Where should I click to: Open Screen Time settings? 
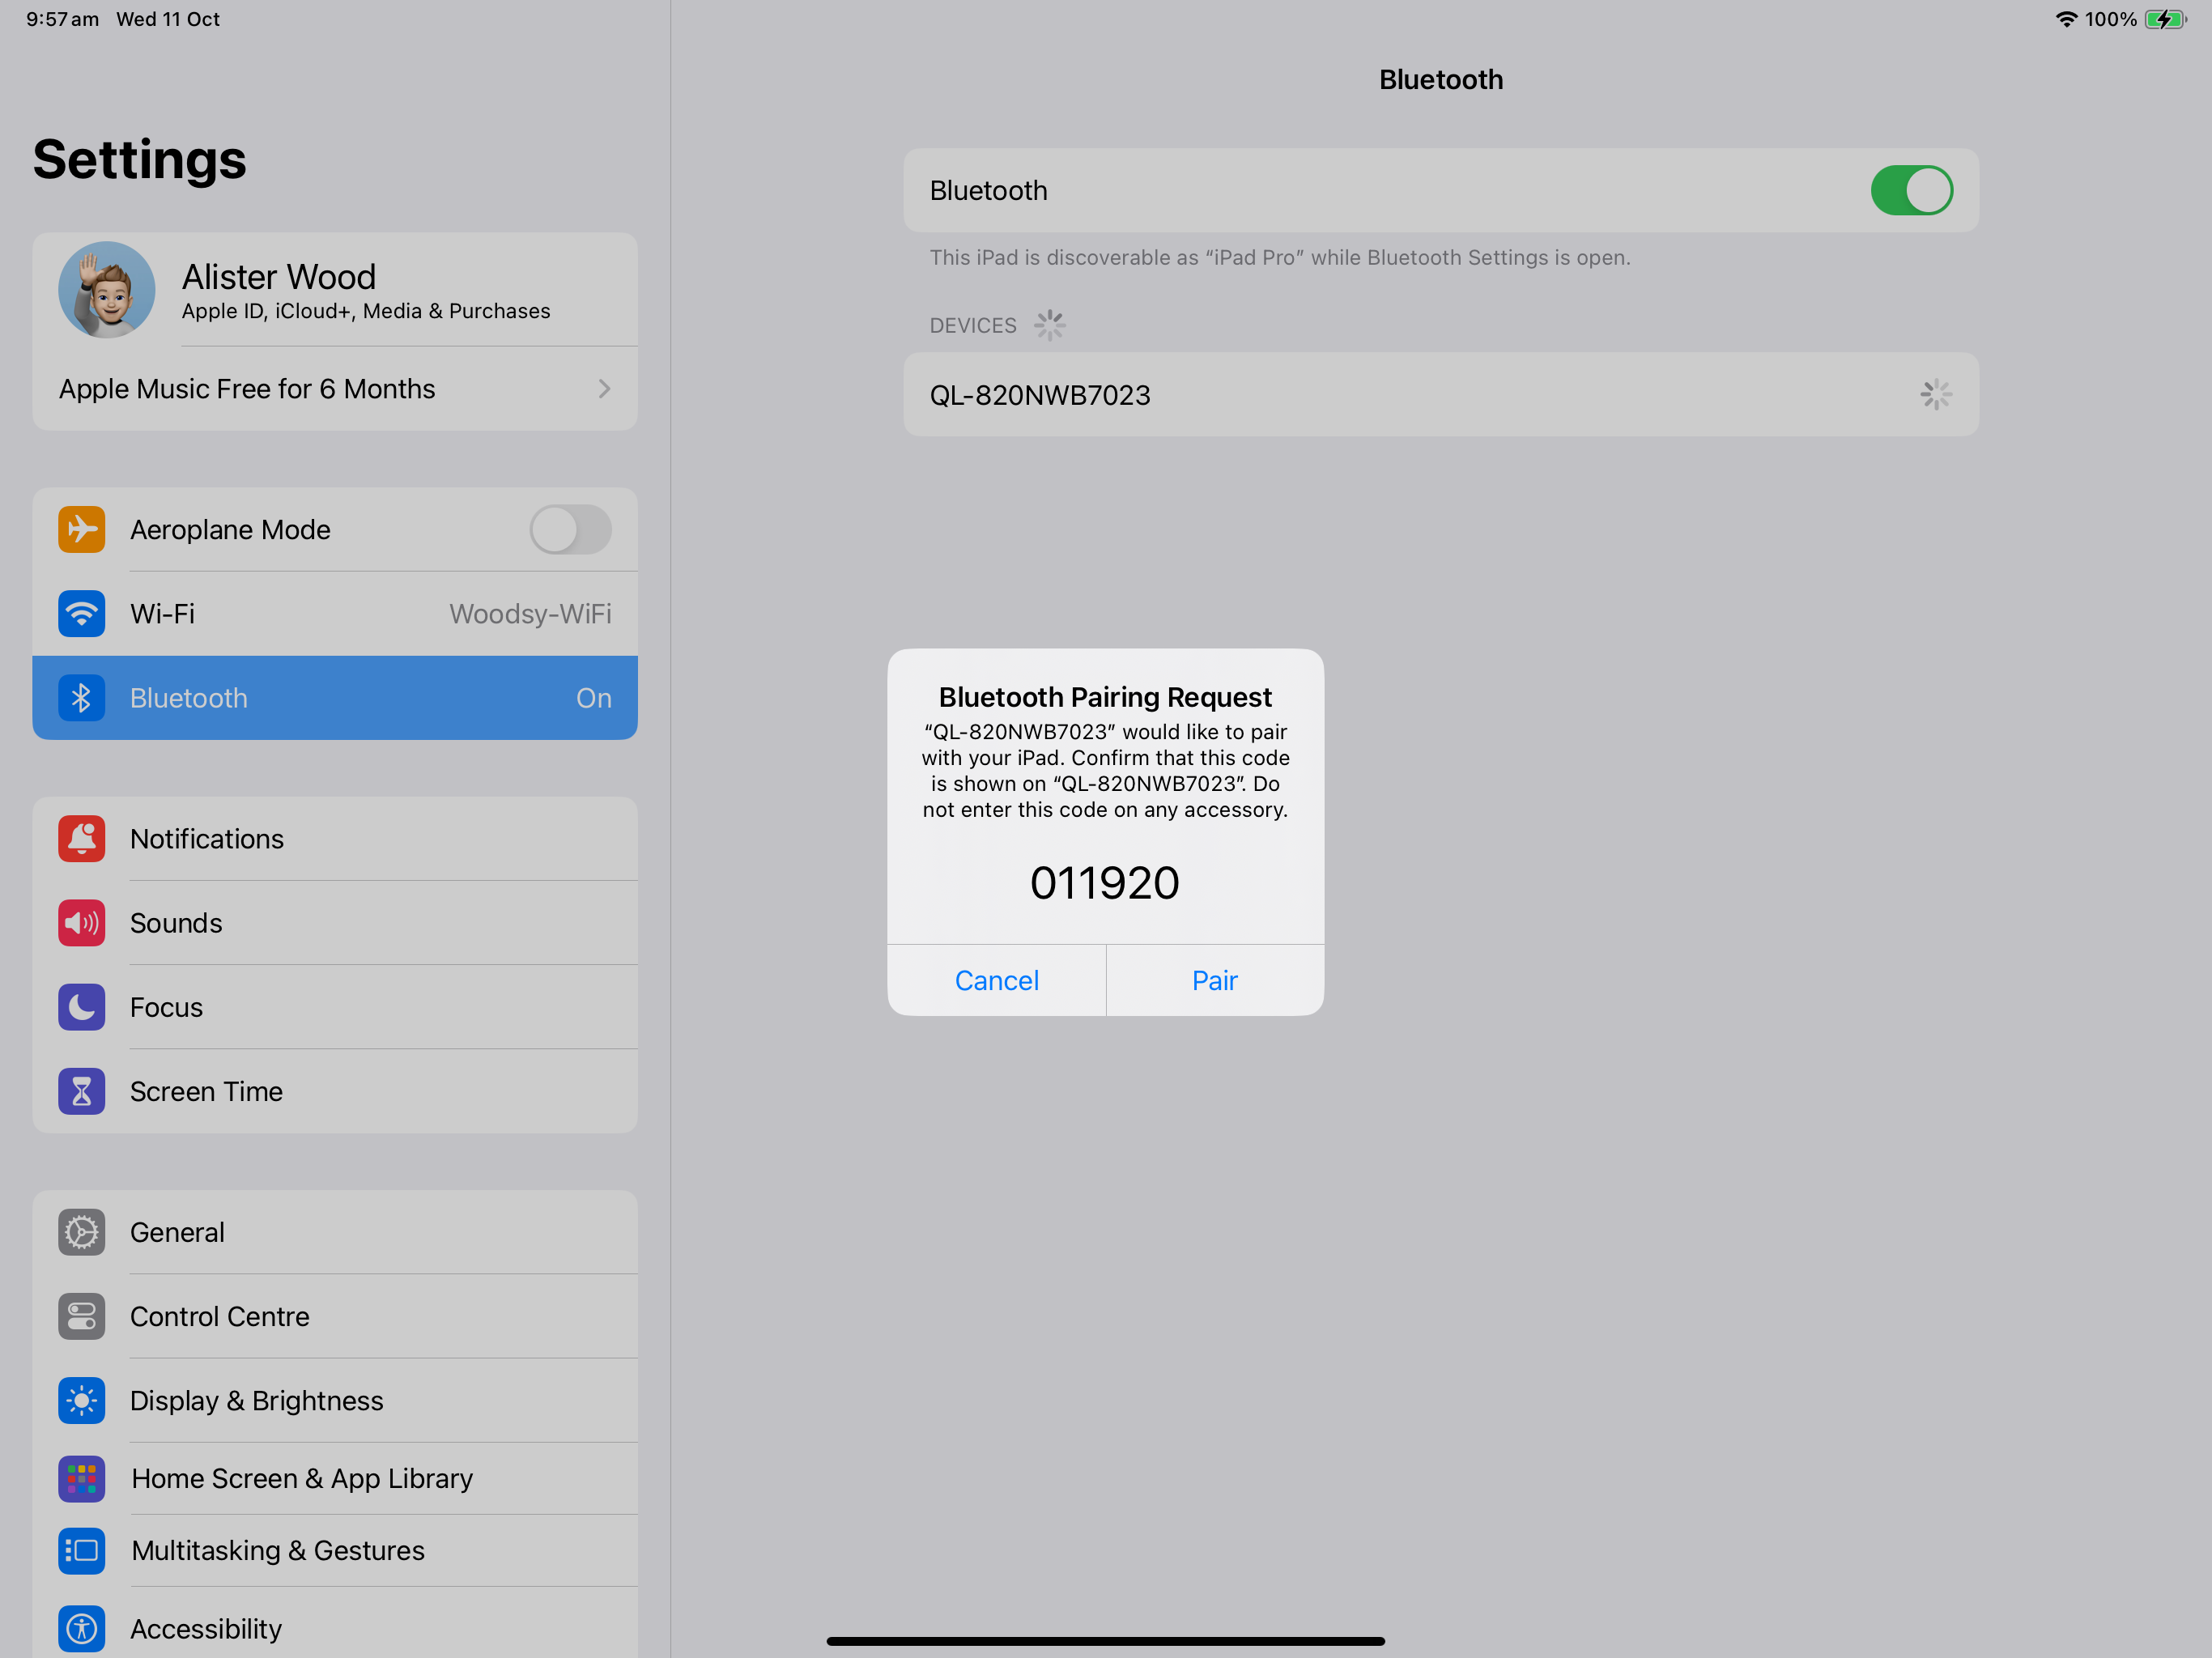(x=335, y=1091)
